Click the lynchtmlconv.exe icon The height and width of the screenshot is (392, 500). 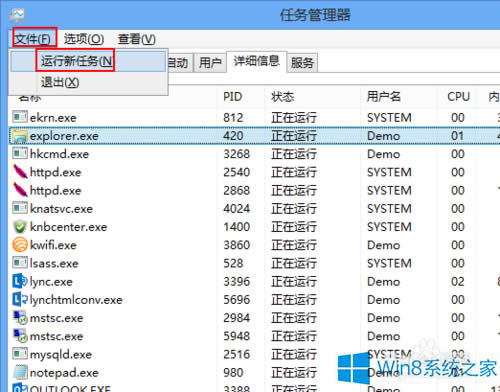pos(20,299)
